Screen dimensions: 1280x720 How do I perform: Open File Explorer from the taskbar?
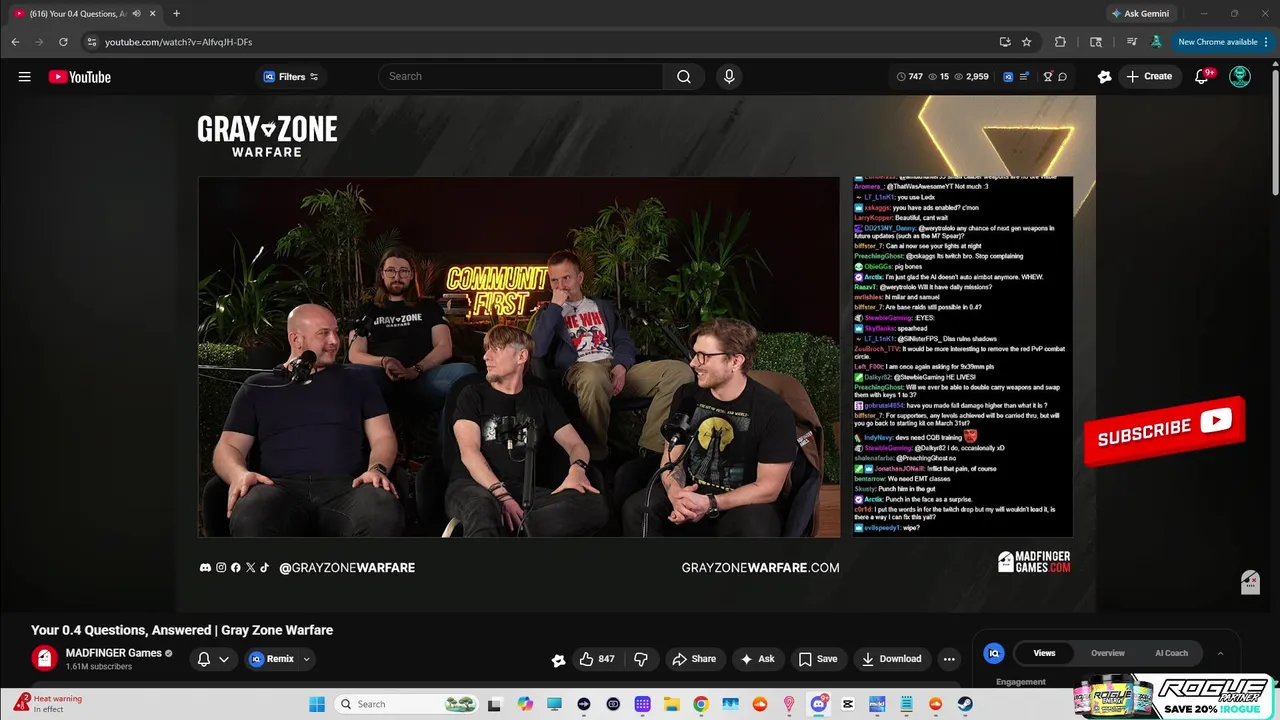(672, 704)
